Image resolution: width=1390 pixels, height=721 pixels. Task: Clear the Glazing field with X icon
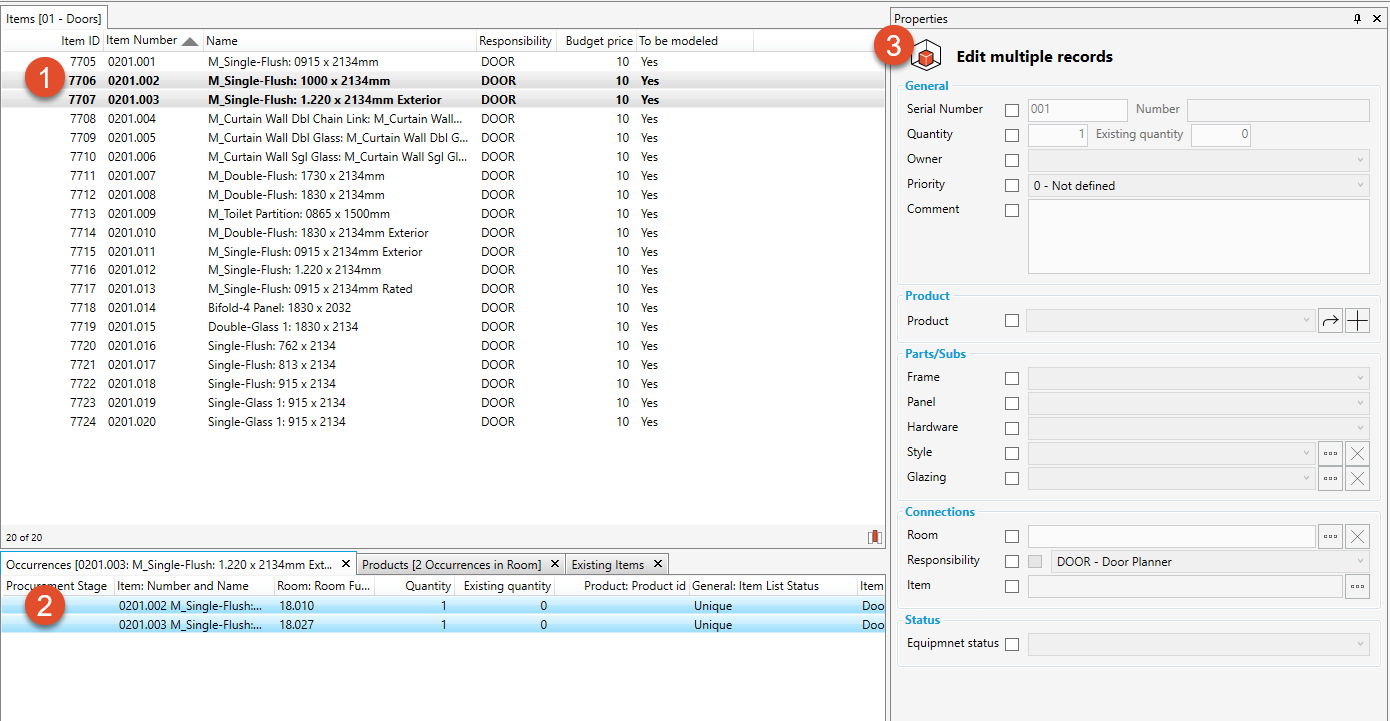[x=1357, y=479]
